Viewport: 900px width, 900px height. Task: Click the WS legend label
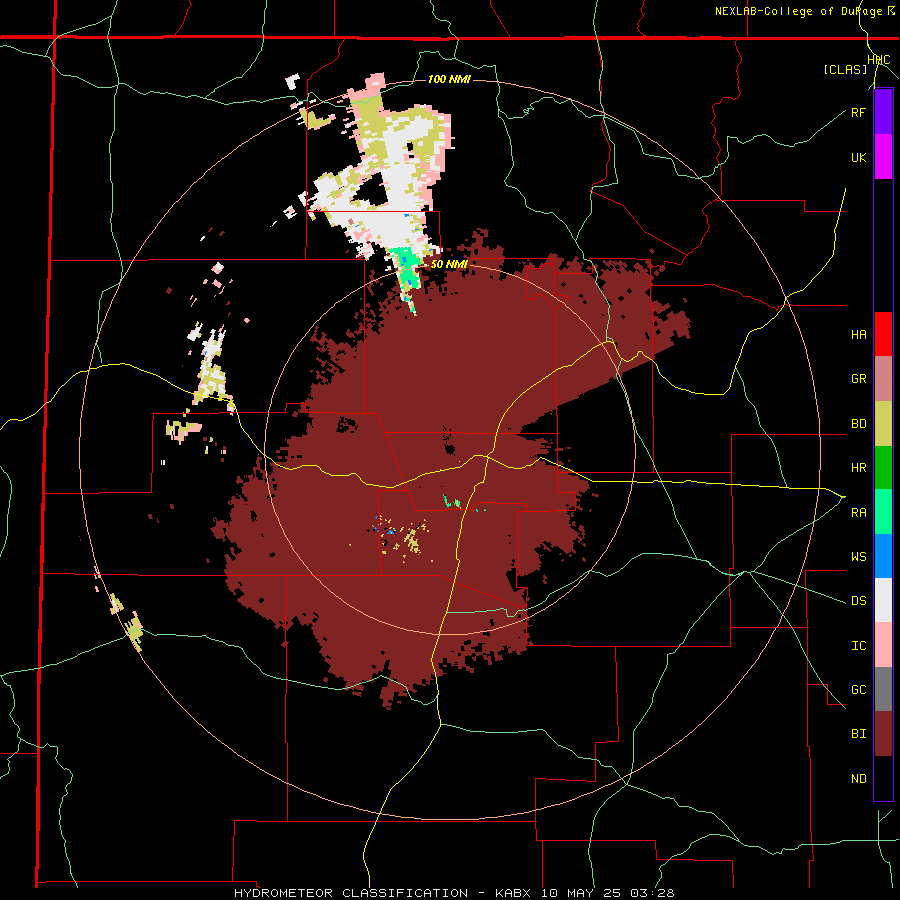point(858,557)
